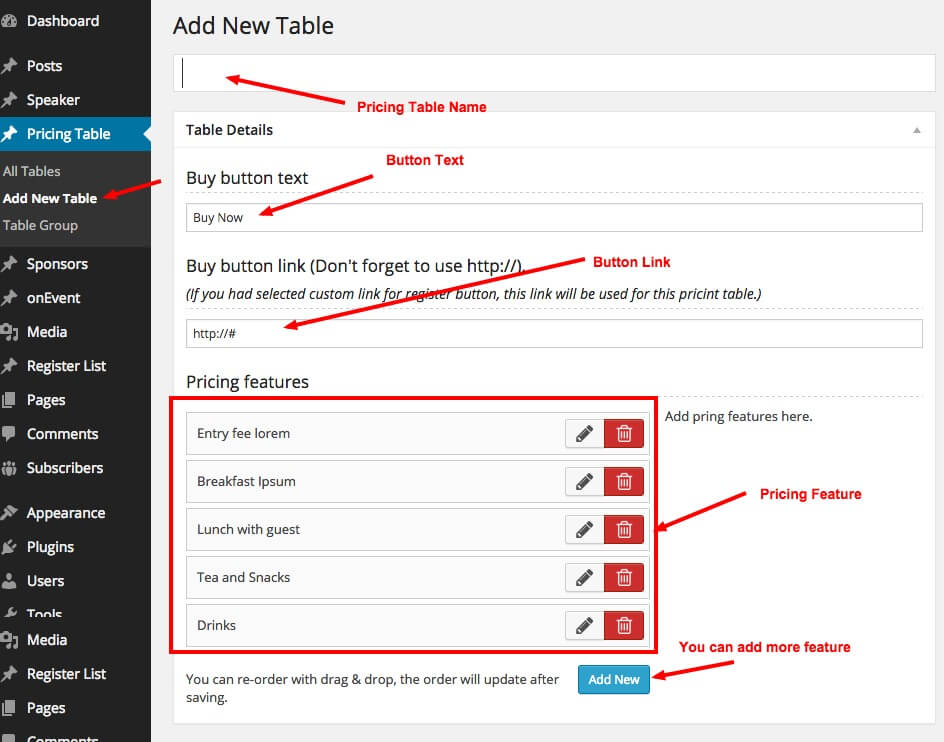Edit the Drinks feature row
This screenshot has height=742, width=944.
(585, 625)
